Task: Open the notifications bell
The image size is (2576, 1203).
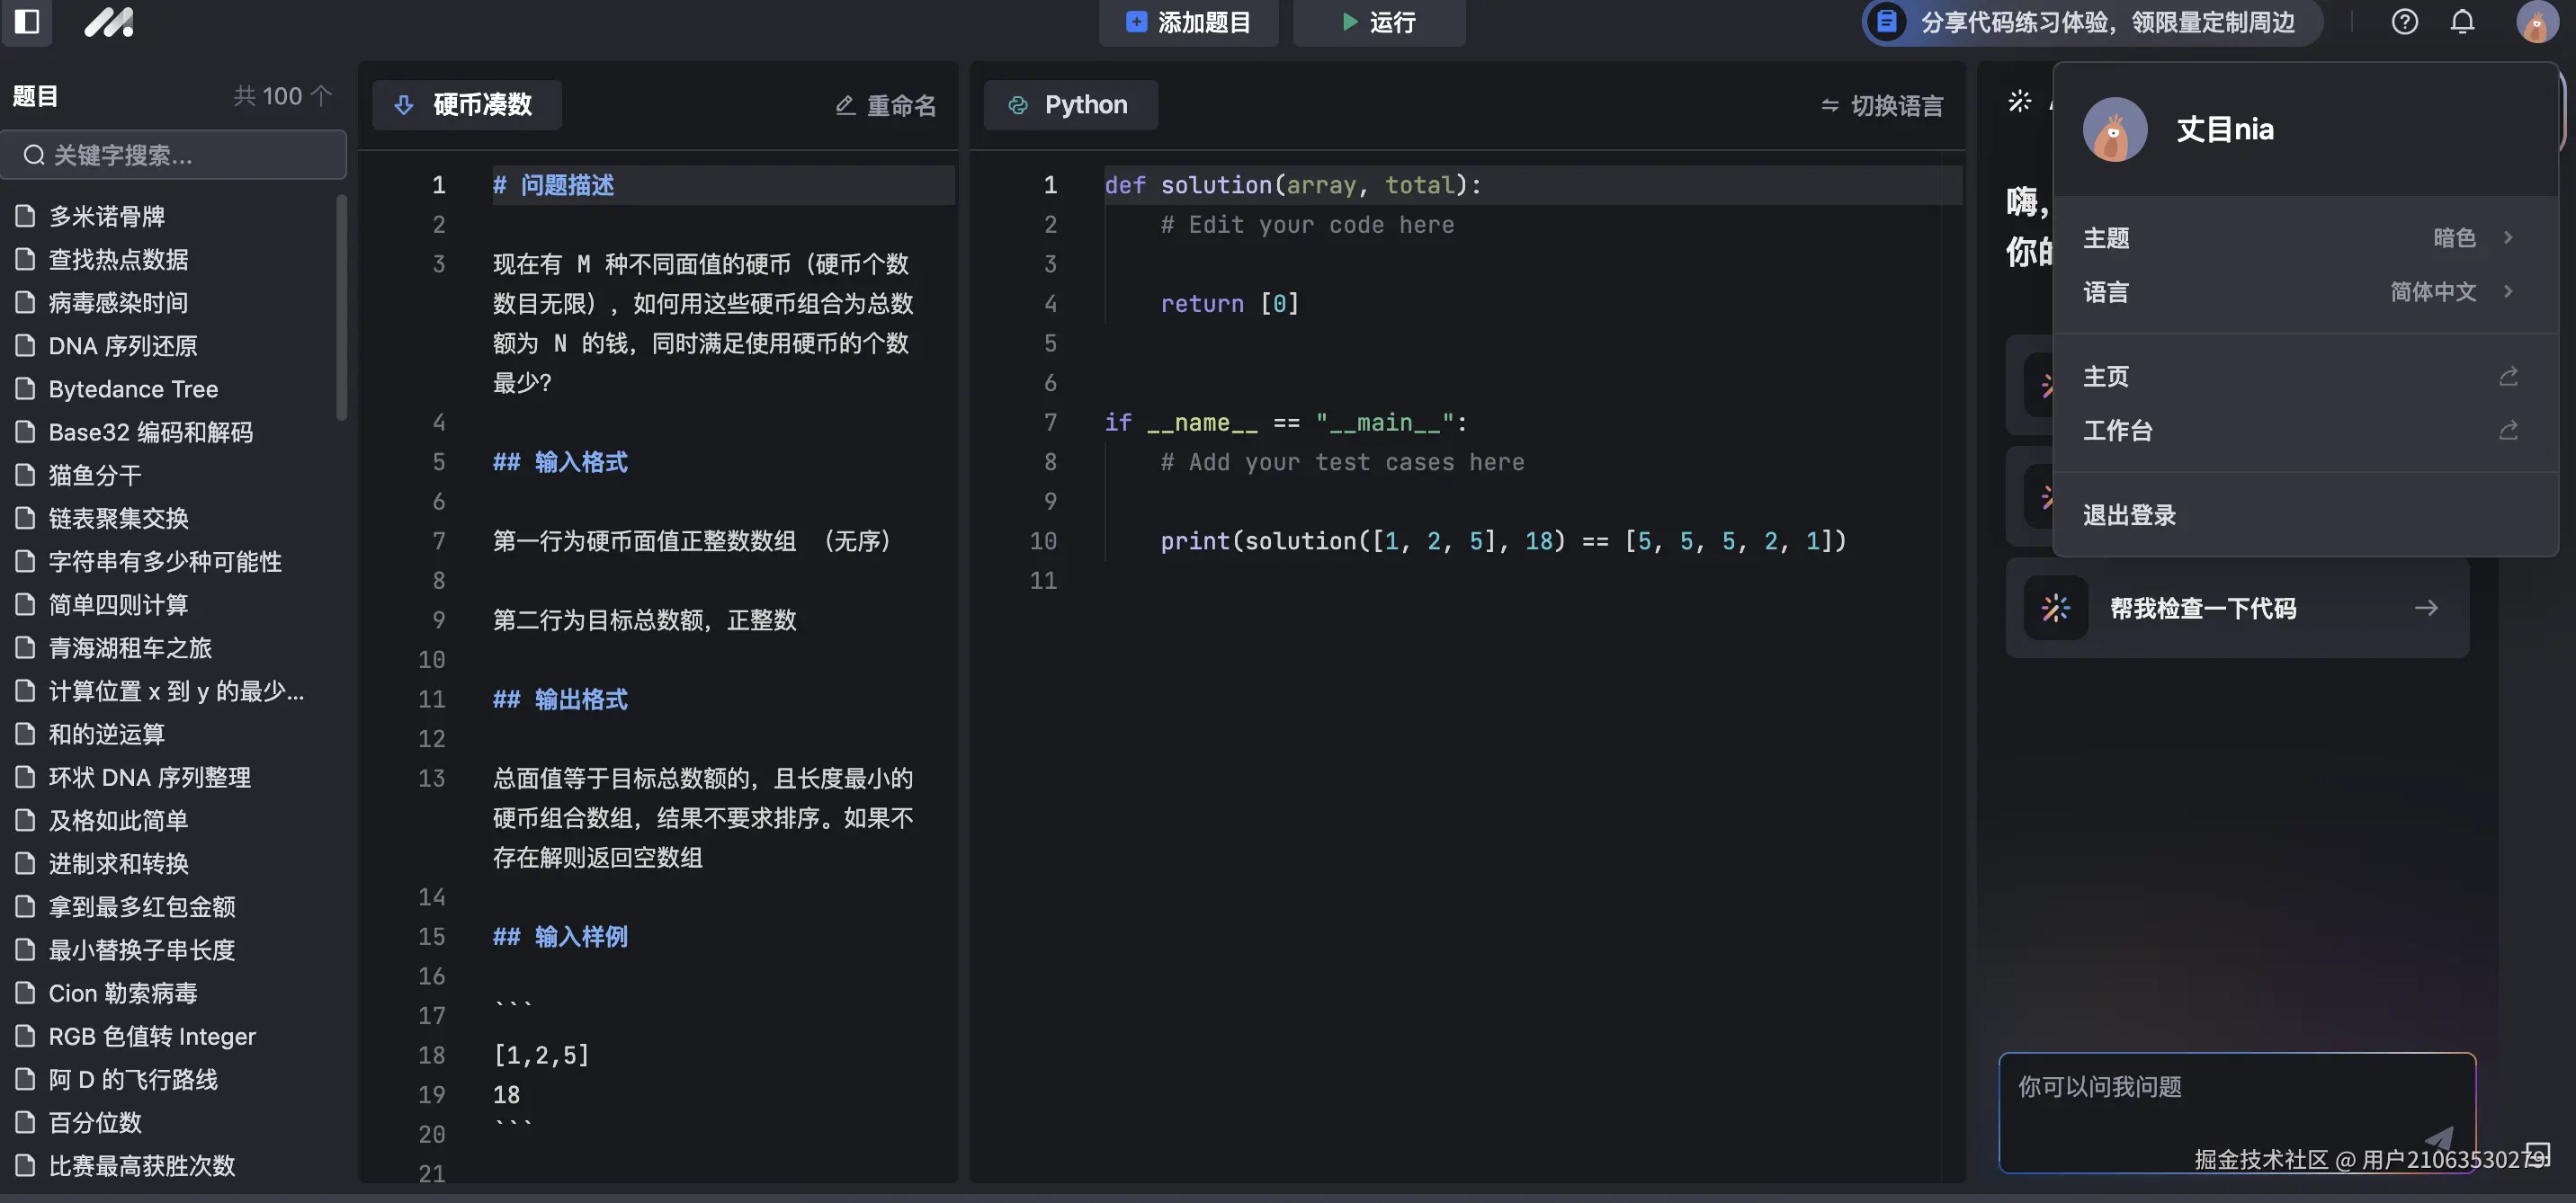Action: [2461, 22]
